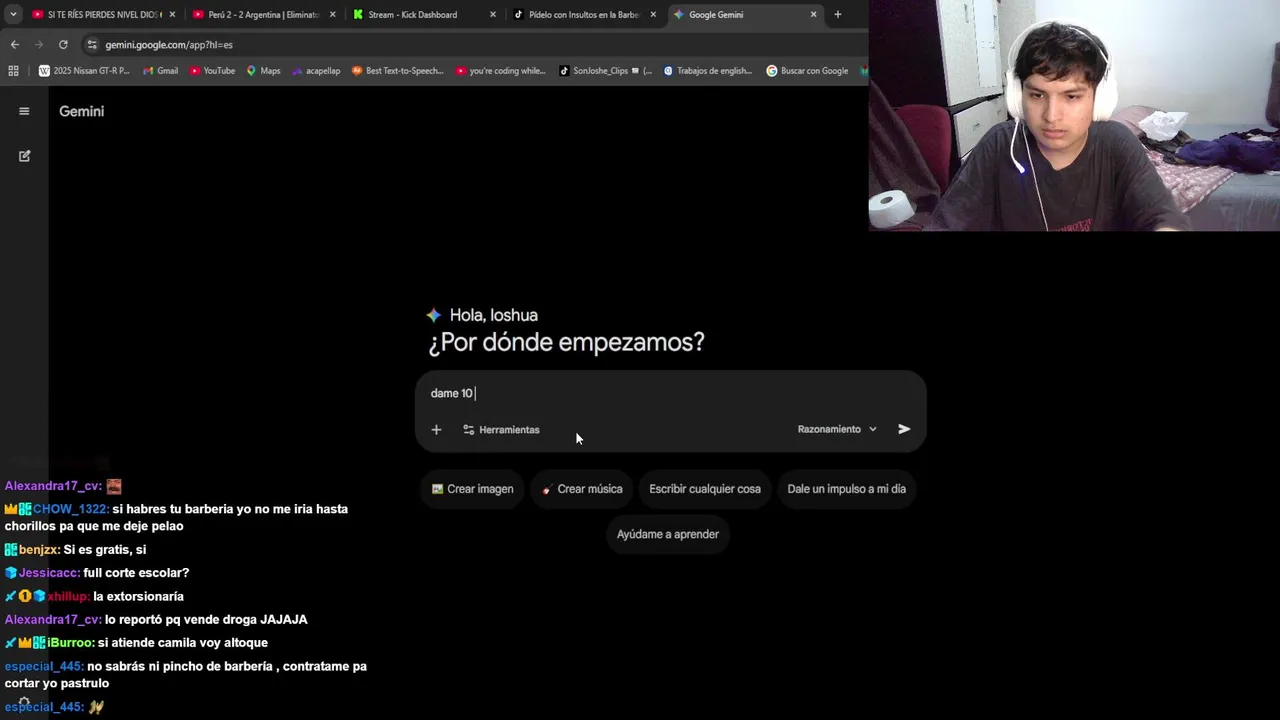The image size is (1280, 720).
Task: Click chat message 'lo reportó pq vende droga JAJAJA'
Action: 206,620
